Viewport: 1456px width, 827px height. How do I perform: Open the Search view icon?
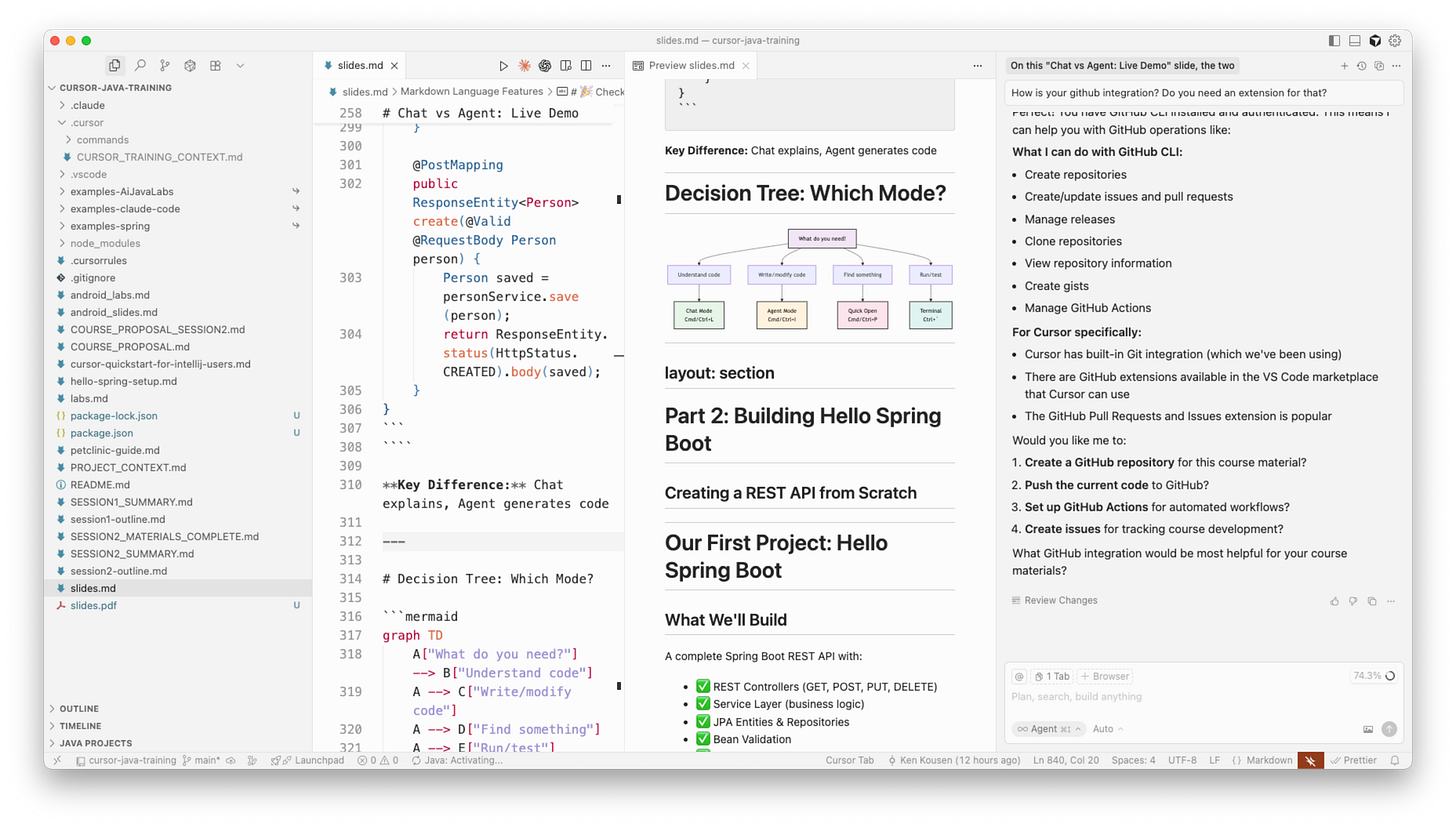(140, 65)
